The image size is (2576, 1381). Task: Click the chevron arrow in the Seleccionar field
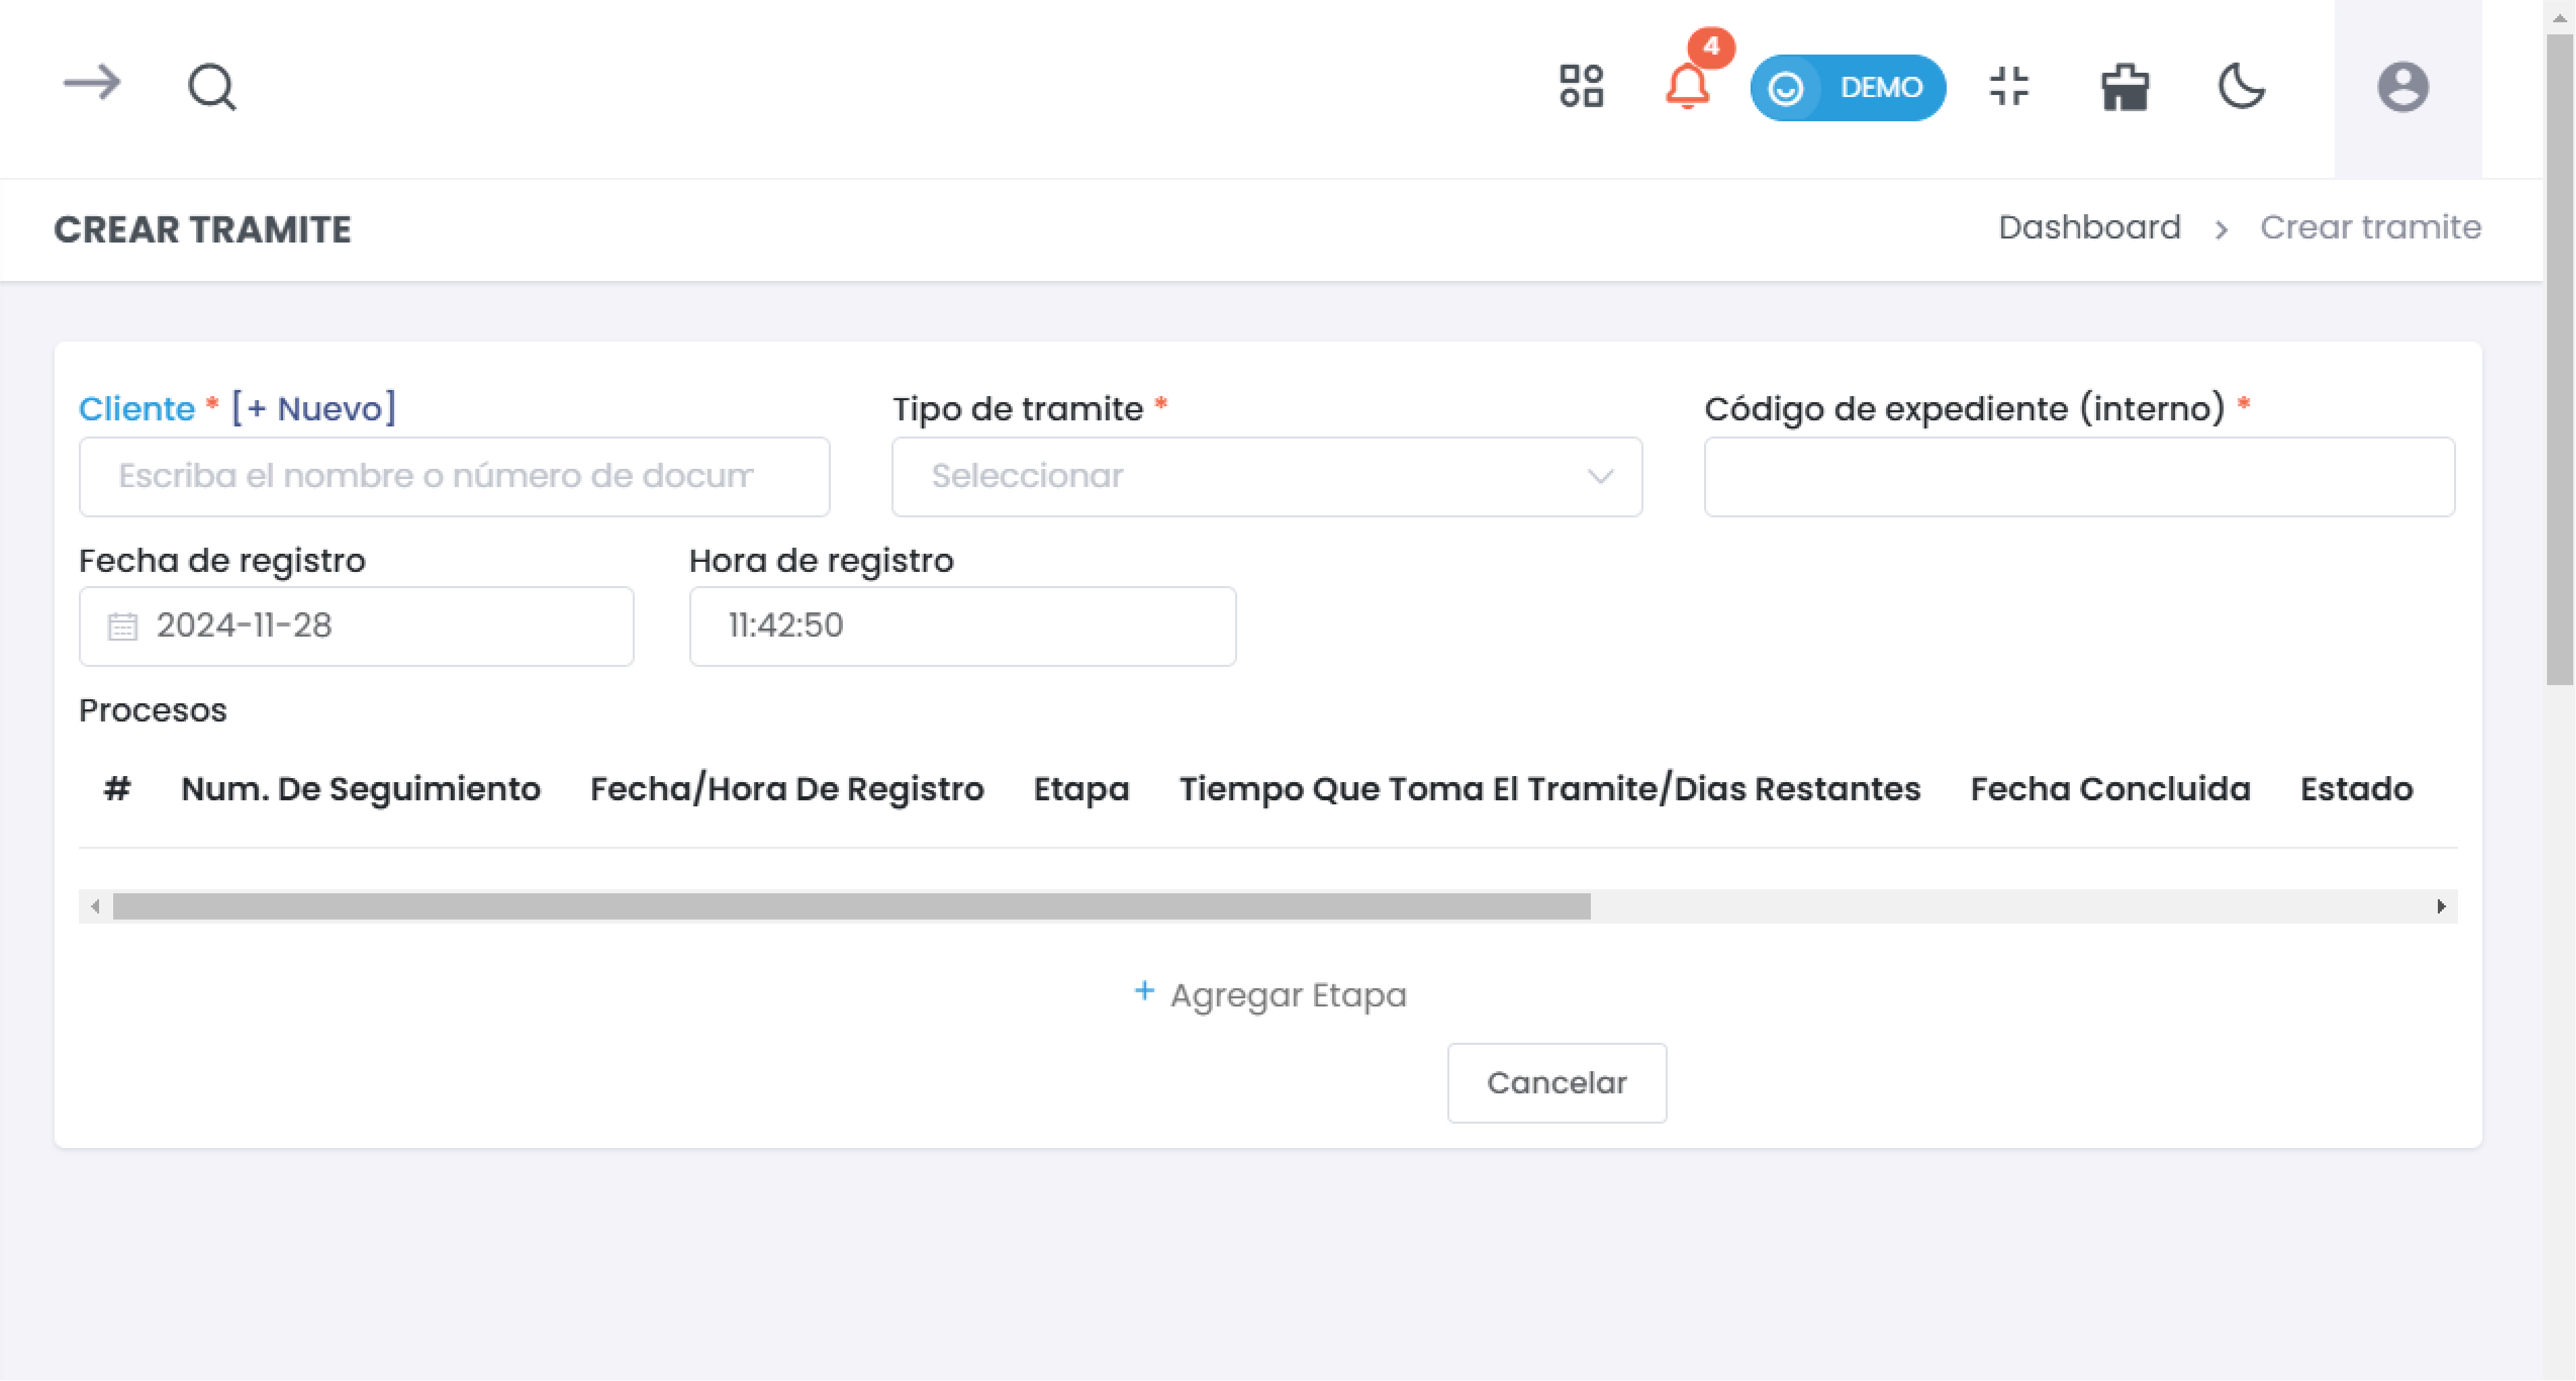pyautogui.click(x=1600, y=476)
